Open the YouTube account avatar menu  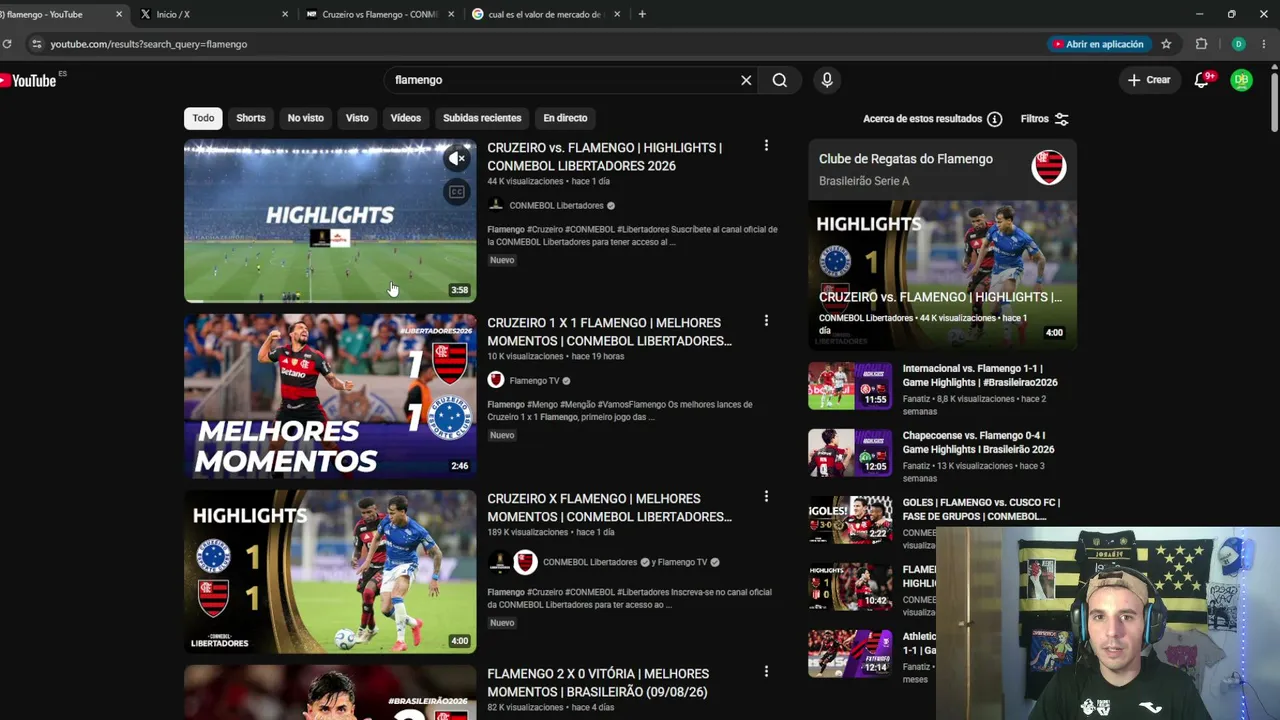[1241, 80]
